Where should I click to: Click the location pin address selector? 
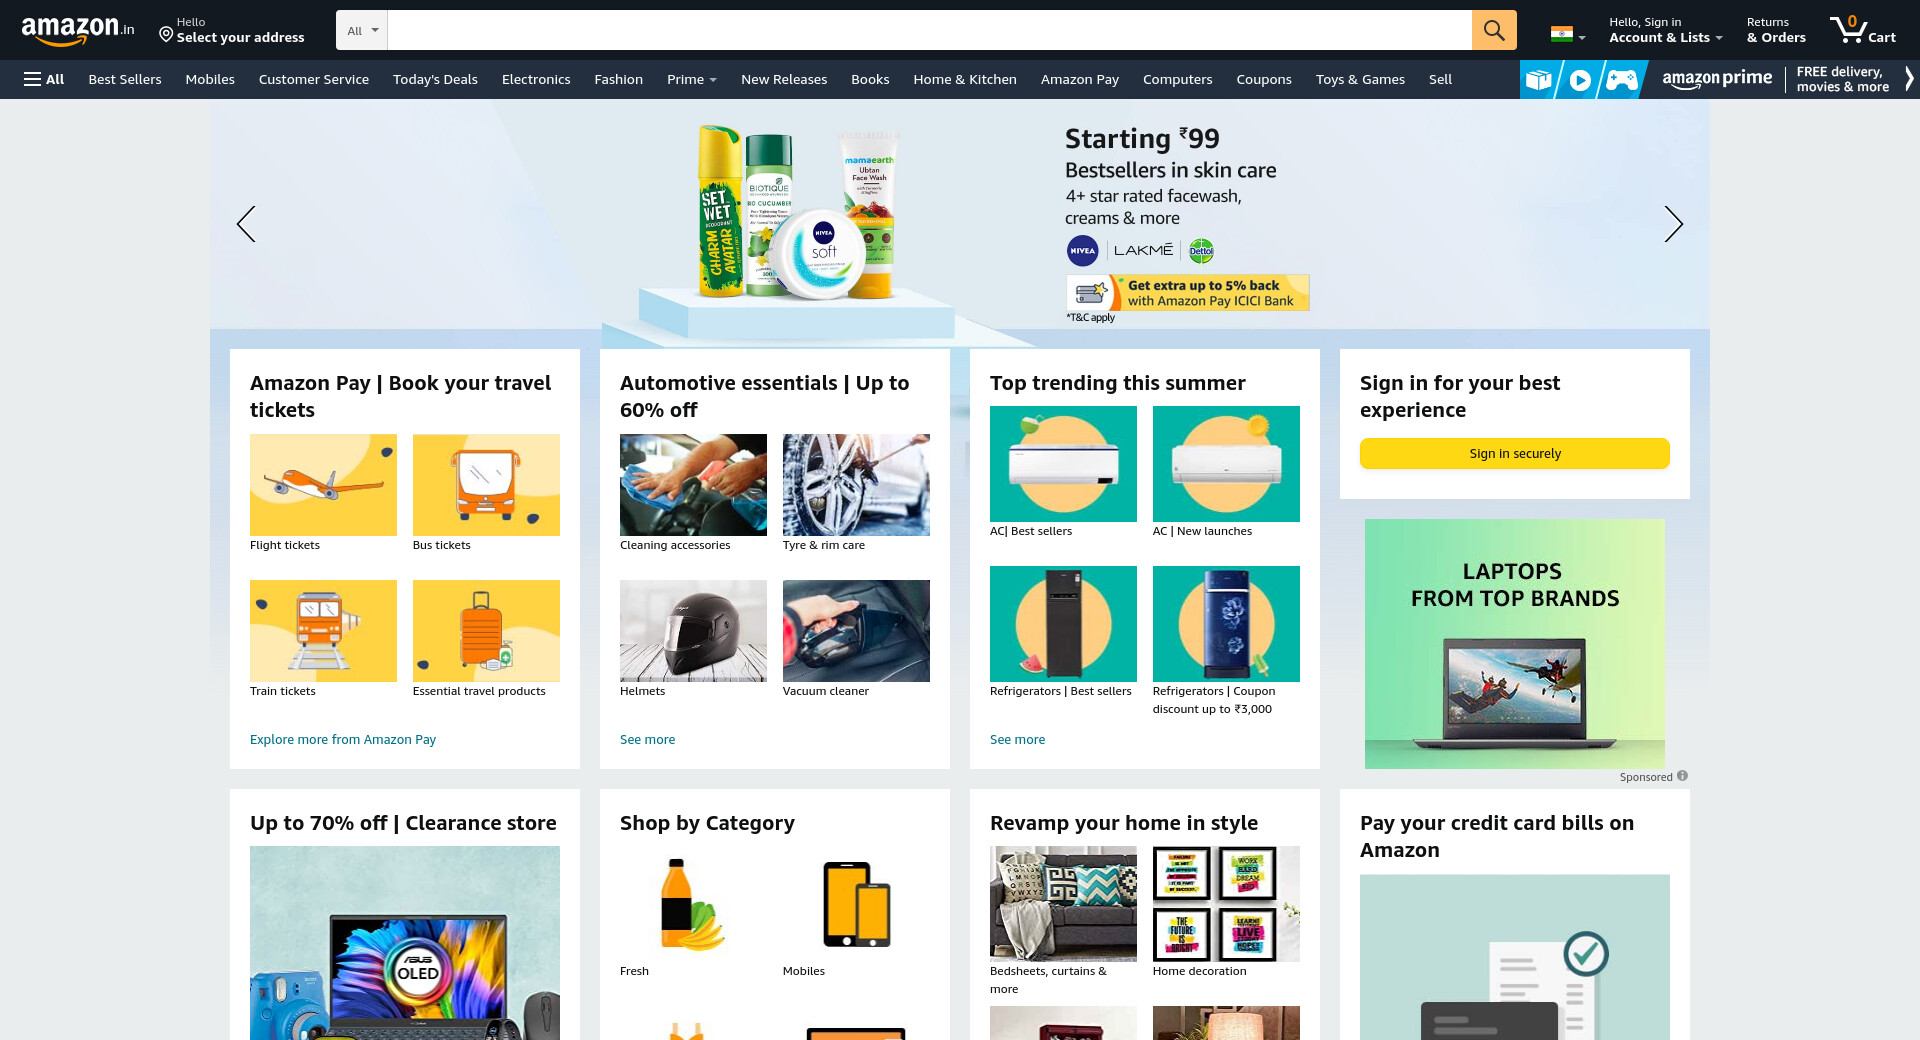232,30
